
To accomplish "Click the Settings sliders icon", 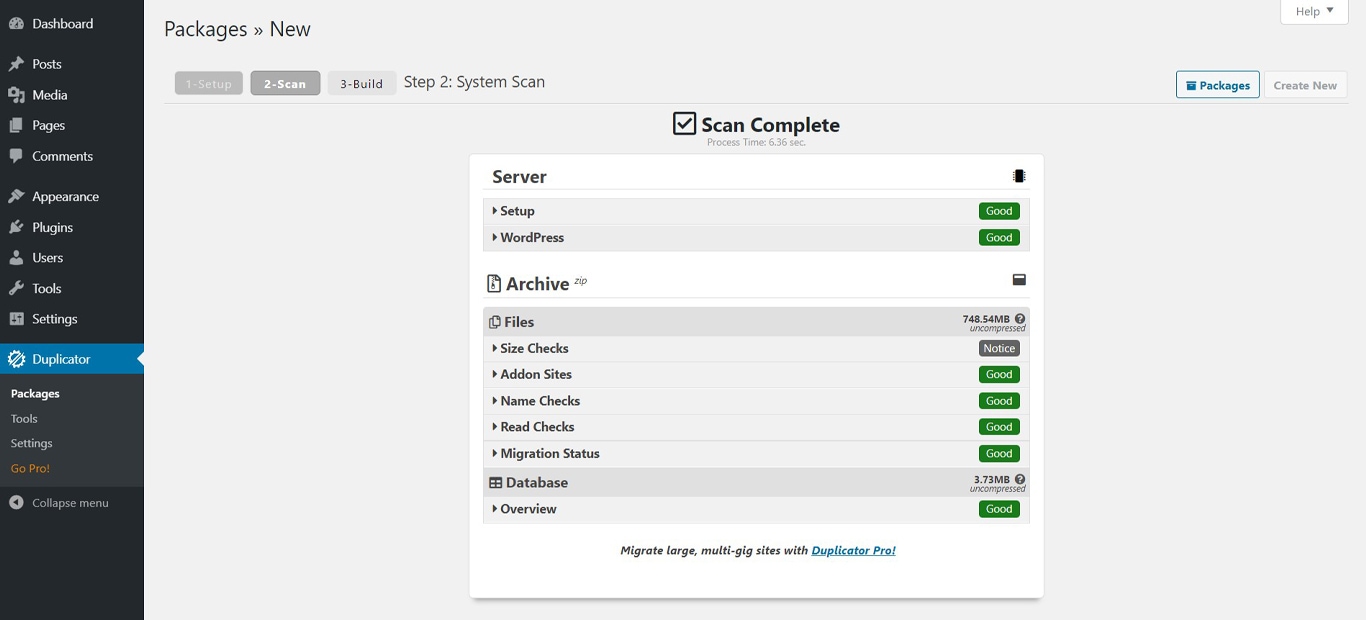I will (16, 319).
